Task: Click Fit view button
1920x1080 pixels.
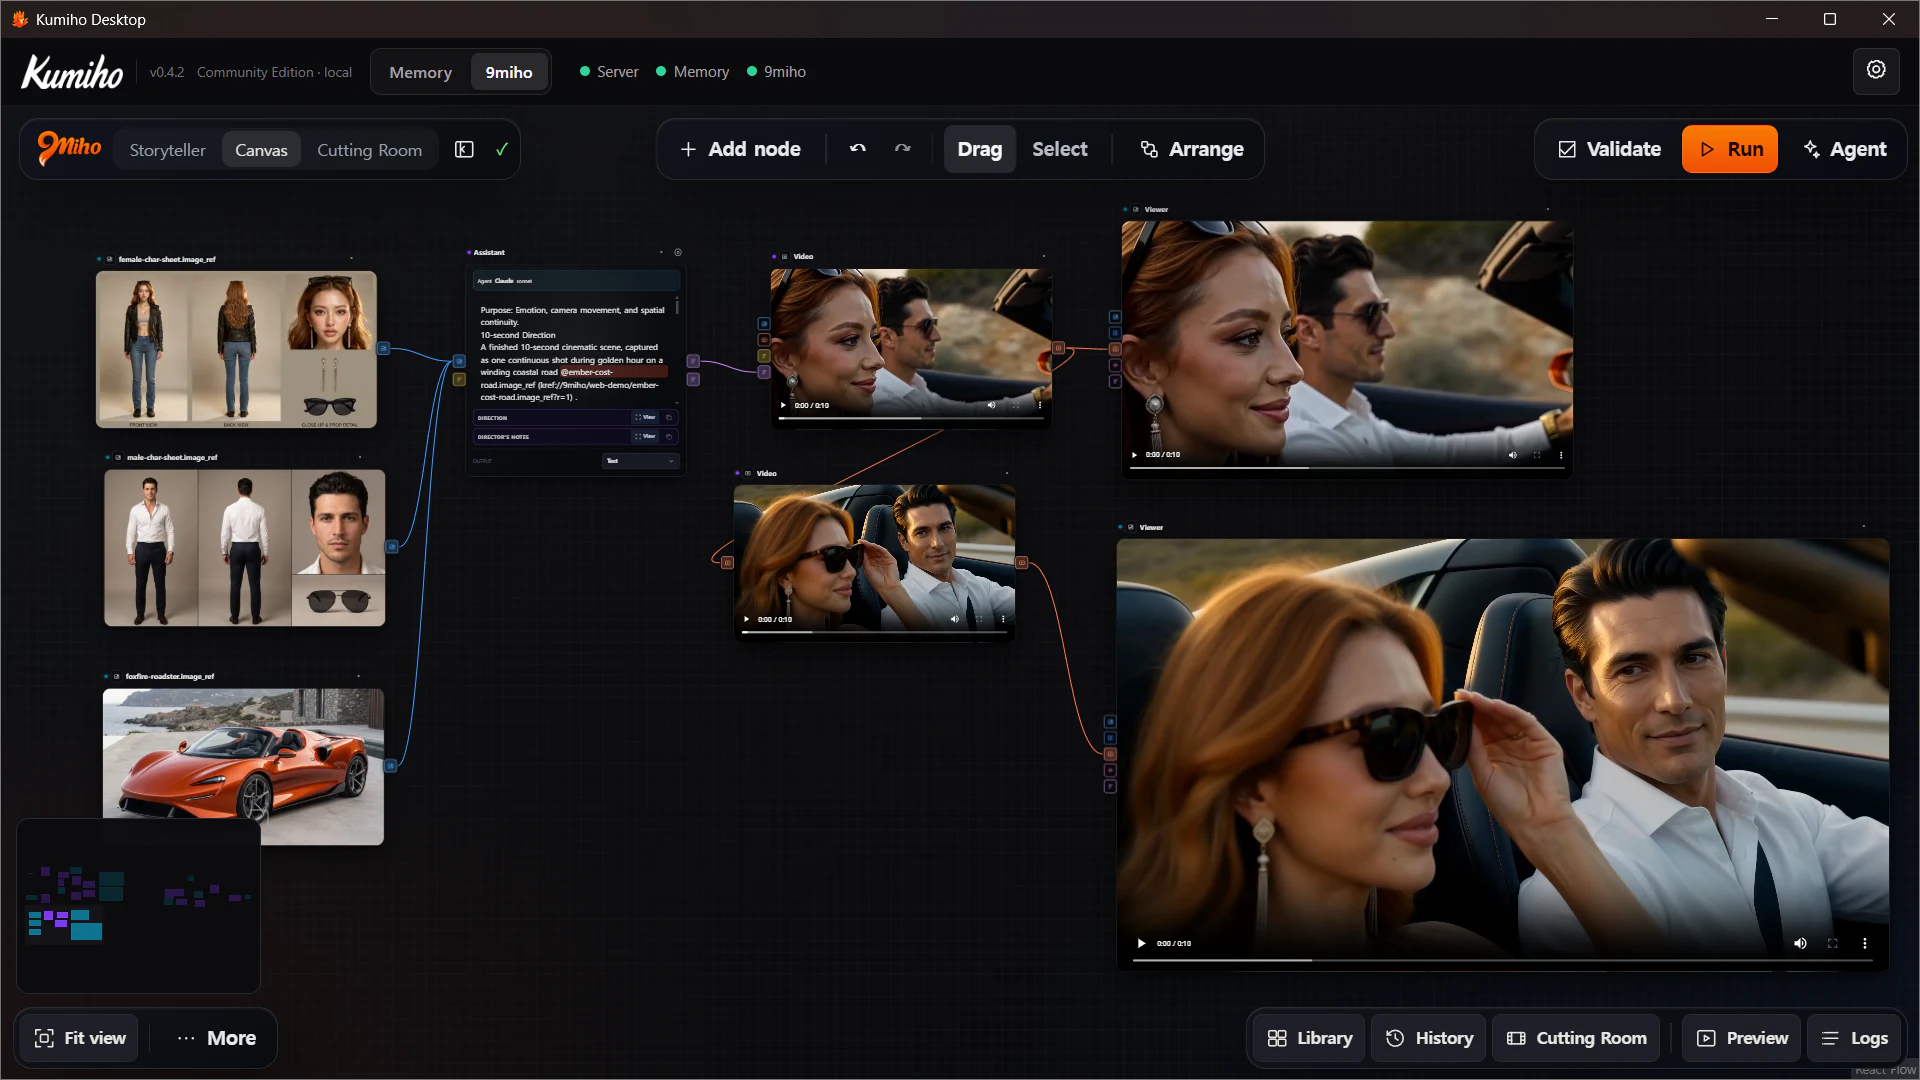Action: coord(80,1038)
